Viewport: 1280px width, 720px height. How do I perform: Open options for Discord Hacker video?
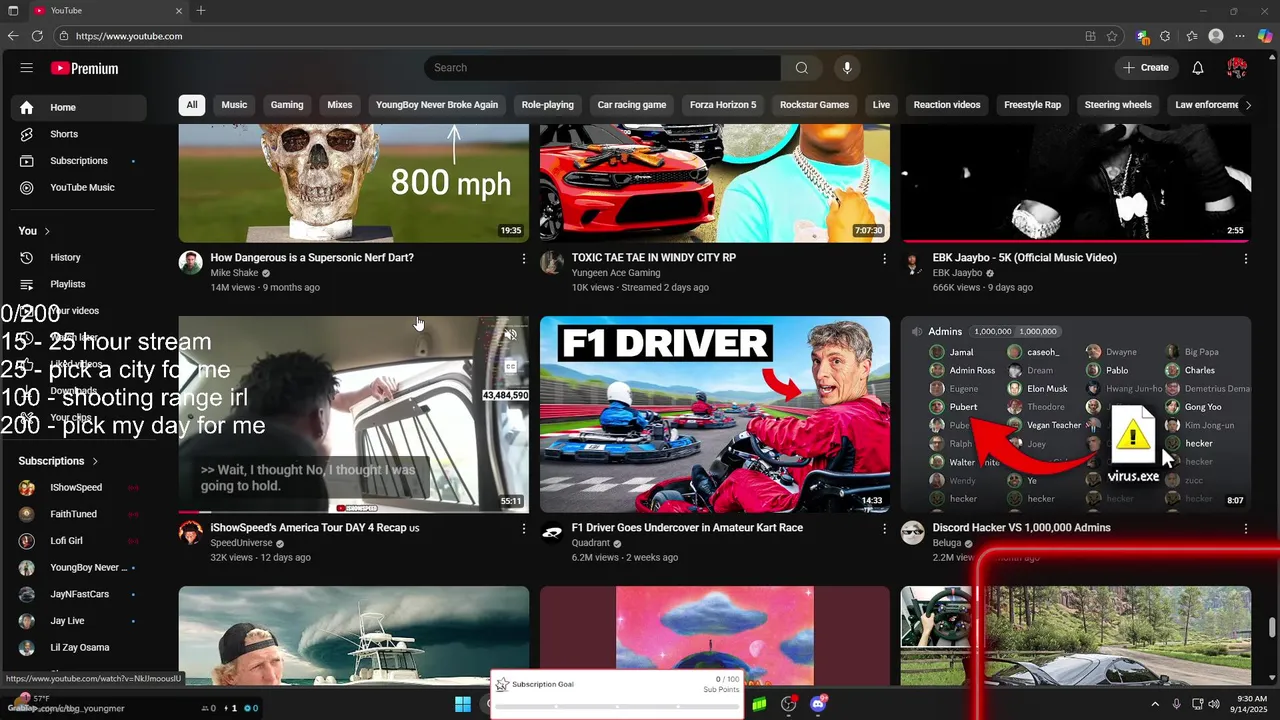click(x=1245, y=528)
